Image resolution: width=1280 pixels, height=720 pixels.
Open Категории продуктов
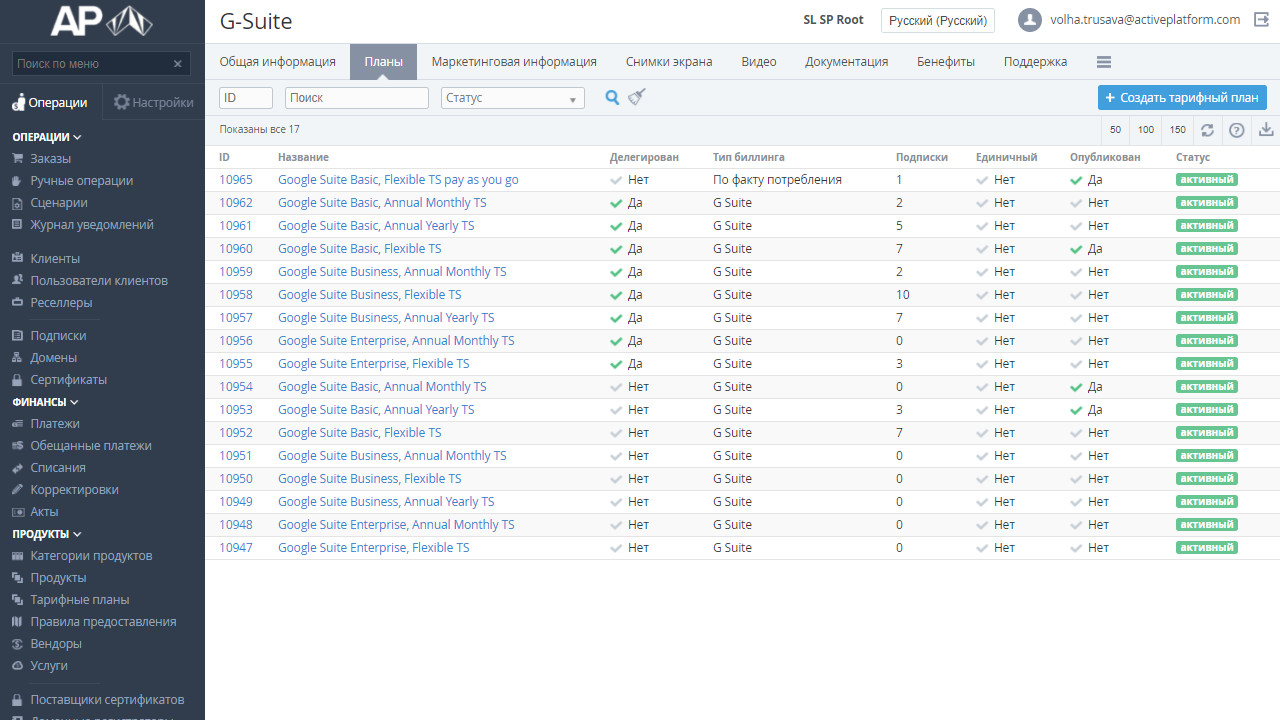(x=91, y=556)
